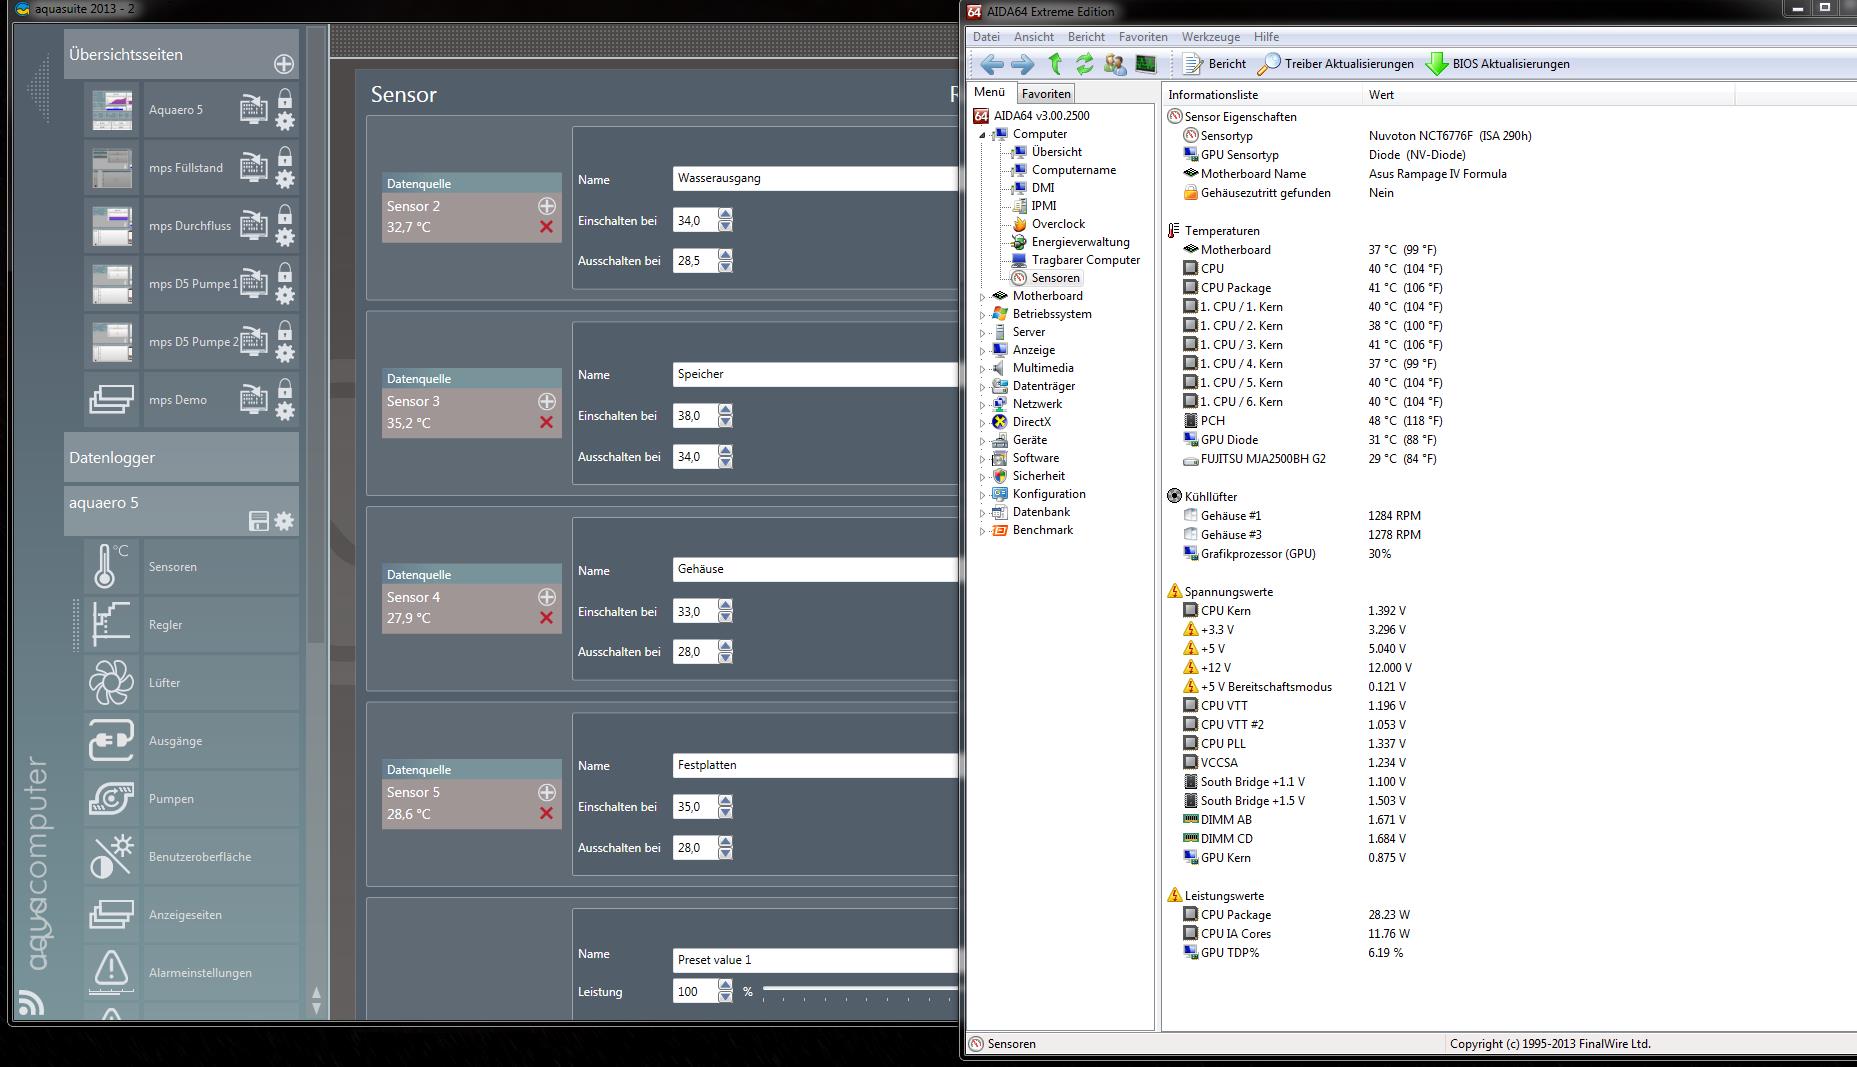
Task: Expand the Benchmark tree node
Action: pos(982,531)
